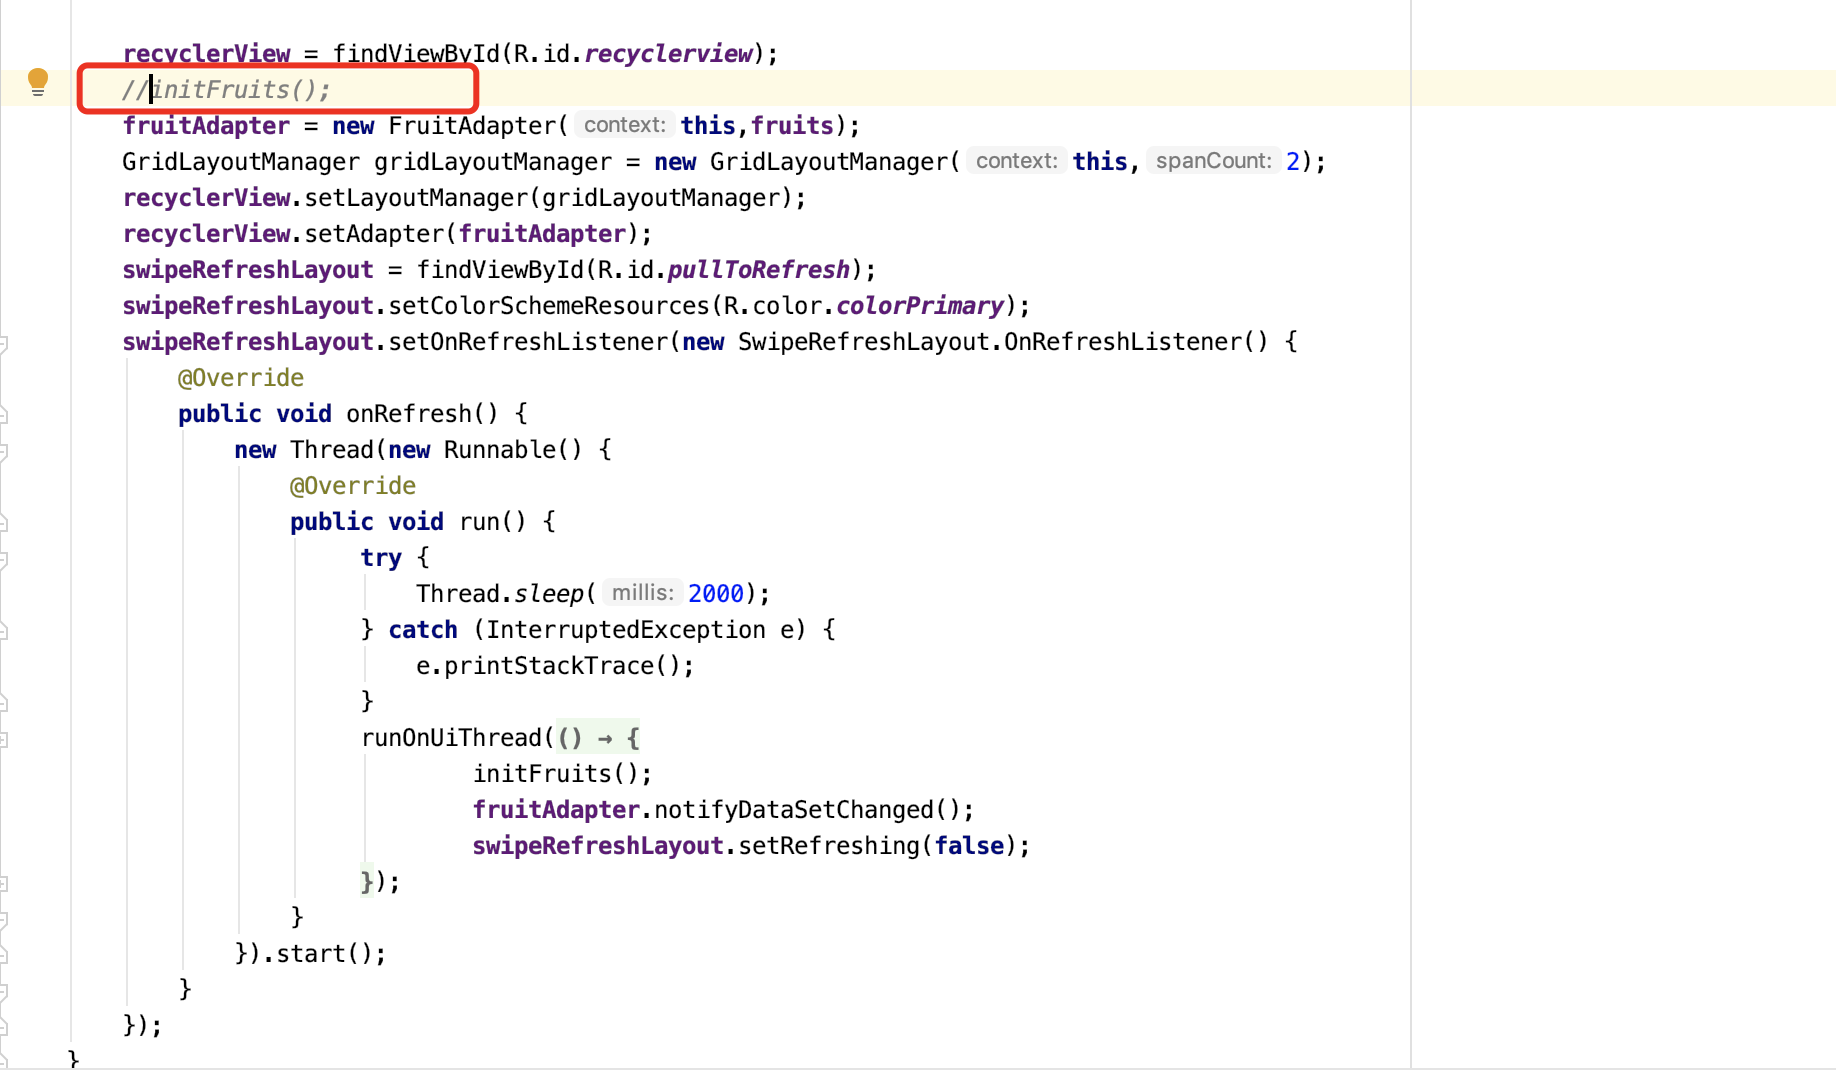Click 'setRefreshing' method call

(x=829, y=846)
